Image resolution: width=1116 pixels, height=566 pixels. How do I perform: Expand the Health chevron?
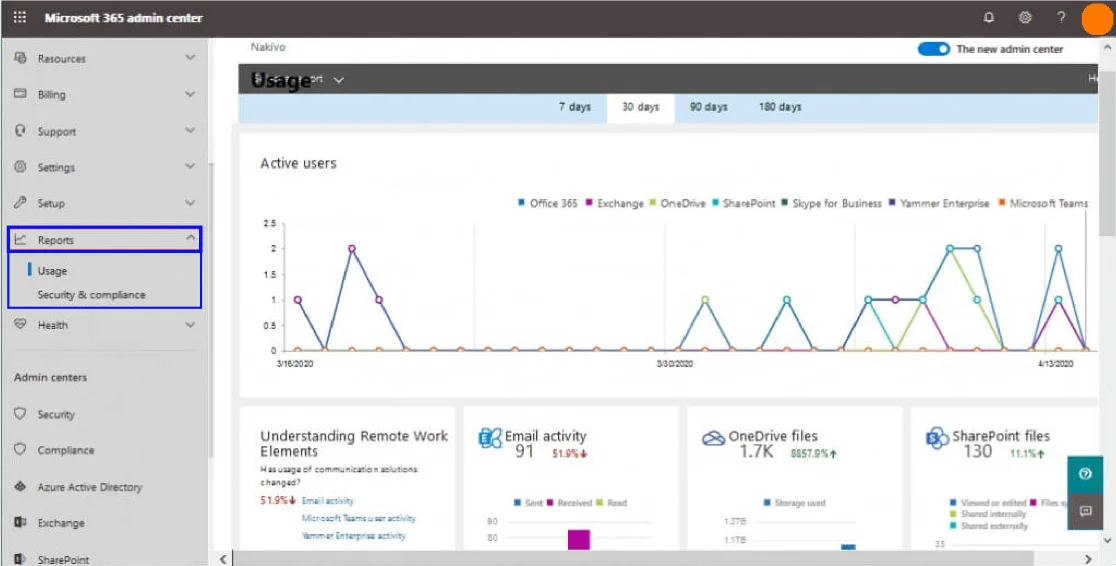click(x=190, y=325)
